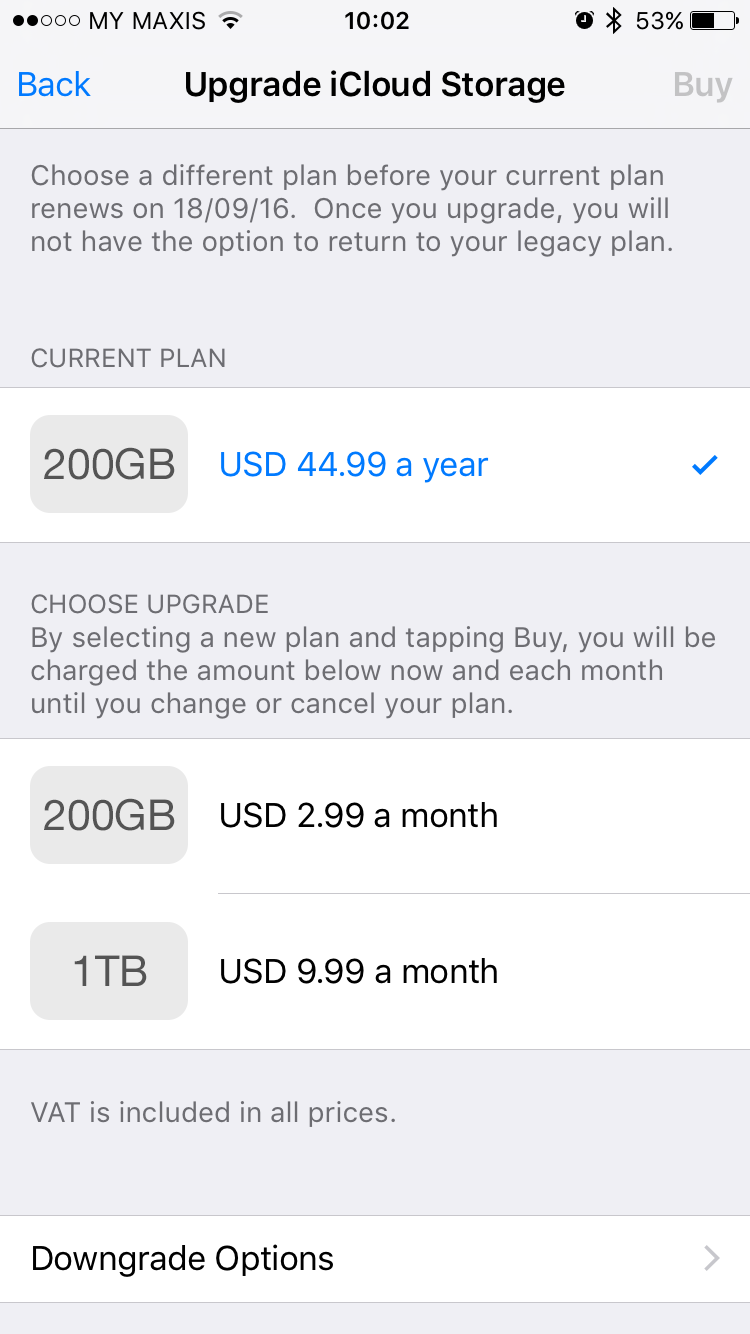The image size is (750, 1334).
Task: Expand Downgrade Options via chevron arrow
Action: (x=712, y=1259)
